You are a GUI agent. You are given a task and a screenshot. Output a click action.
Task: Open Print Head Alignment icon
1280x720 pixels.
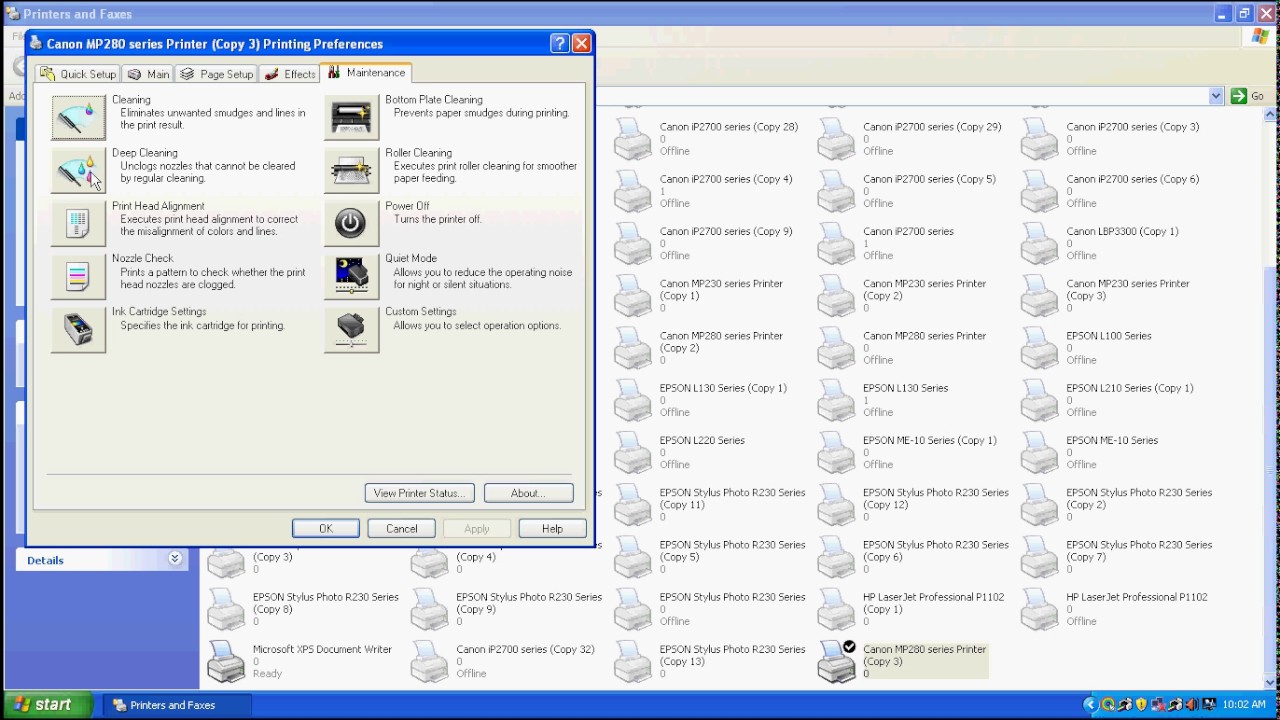[78, 223]
